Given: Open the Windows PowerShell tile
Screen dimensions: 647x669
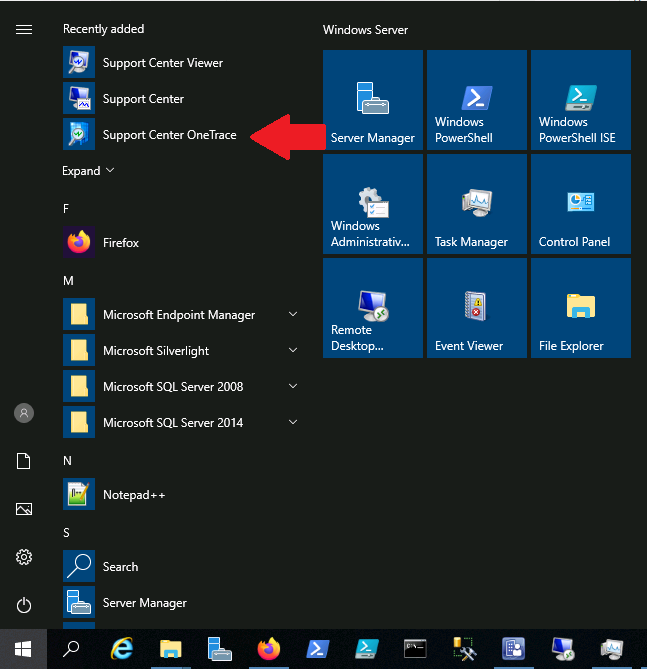Looking at the screenshot, I should click(x=477, y=100).
